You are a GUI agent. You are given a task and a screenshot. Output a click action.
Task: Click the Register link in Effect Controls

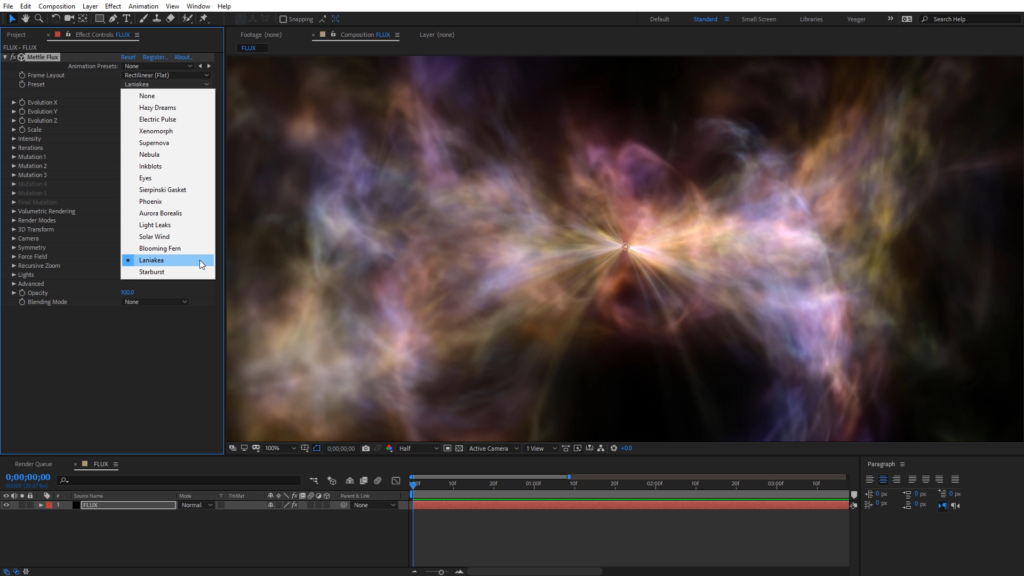coord(154,57)
